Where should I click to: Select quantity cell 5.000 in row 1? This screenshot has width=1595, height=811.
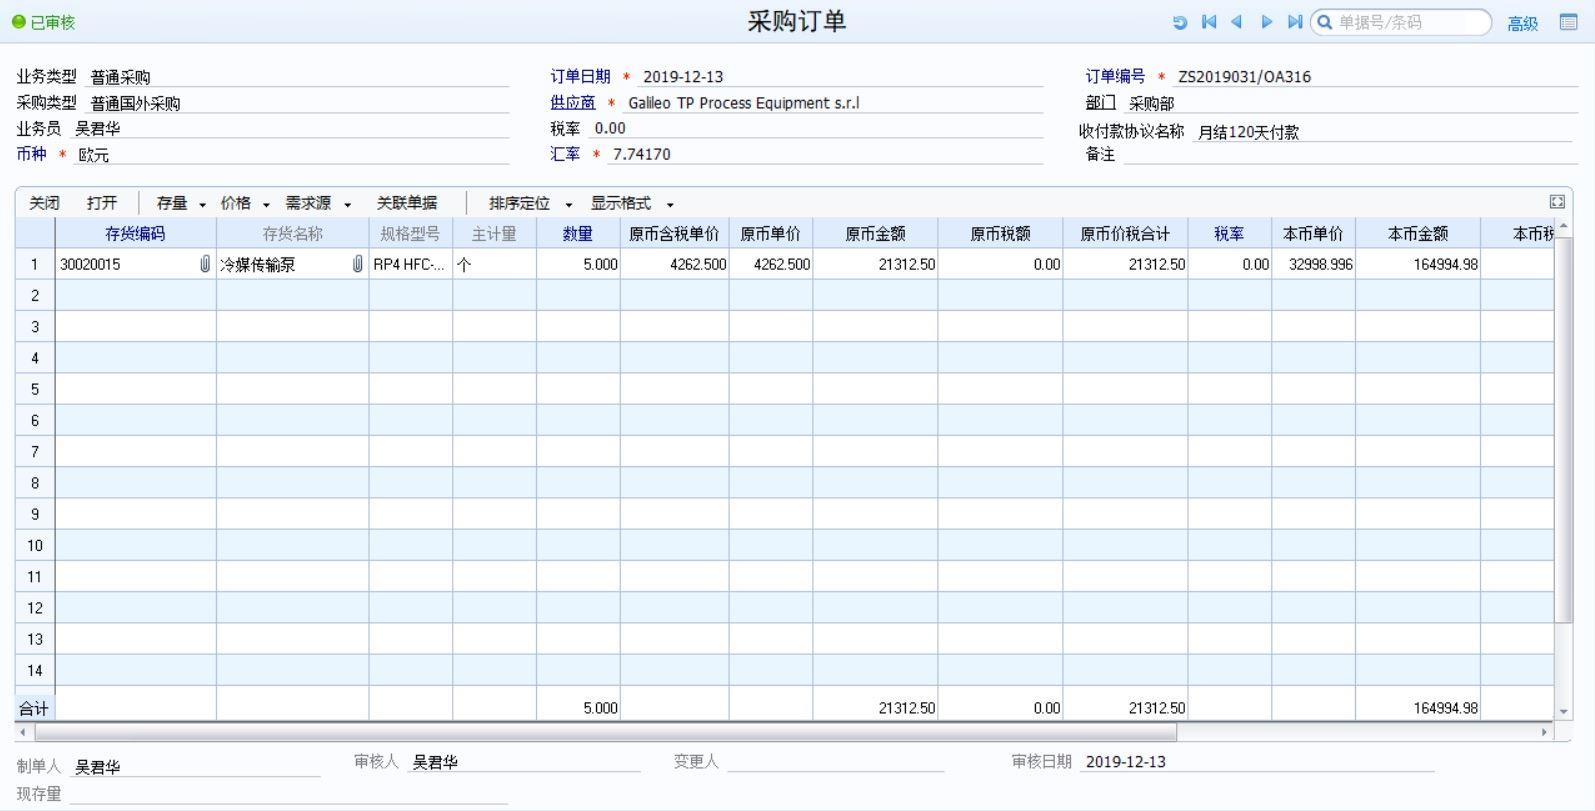[x=578, y=264]
